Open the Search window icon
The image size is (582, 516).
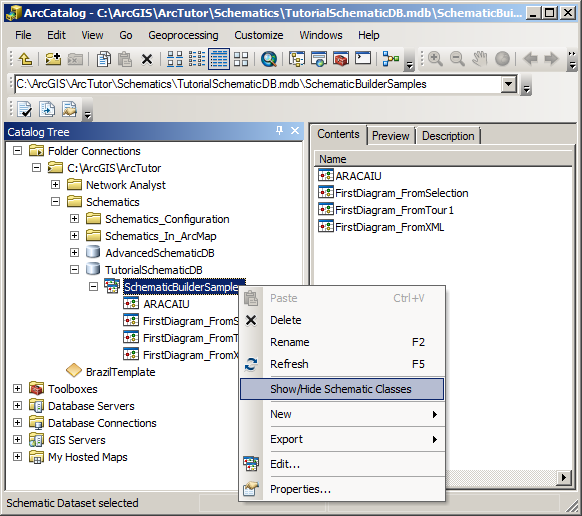coord(269,59)
